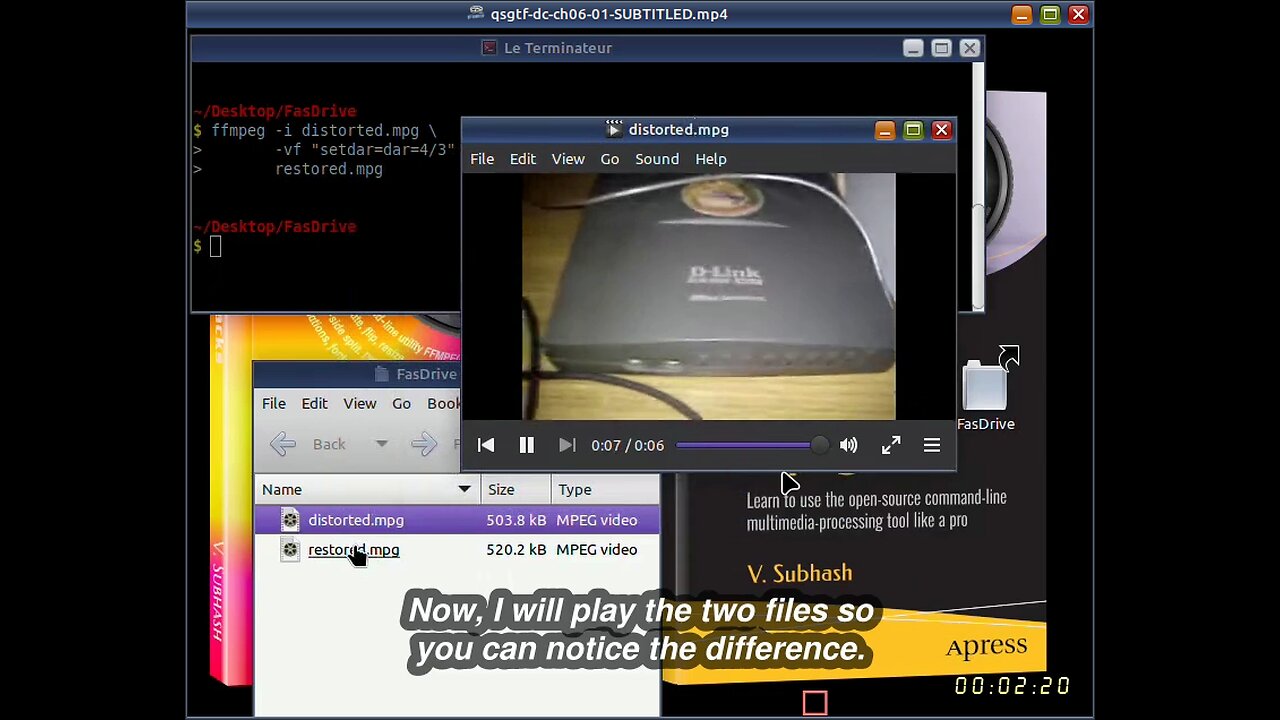Click the distorted.mpg player title bar icon
The image size is (1280, 720).
[x=614, y=130]
